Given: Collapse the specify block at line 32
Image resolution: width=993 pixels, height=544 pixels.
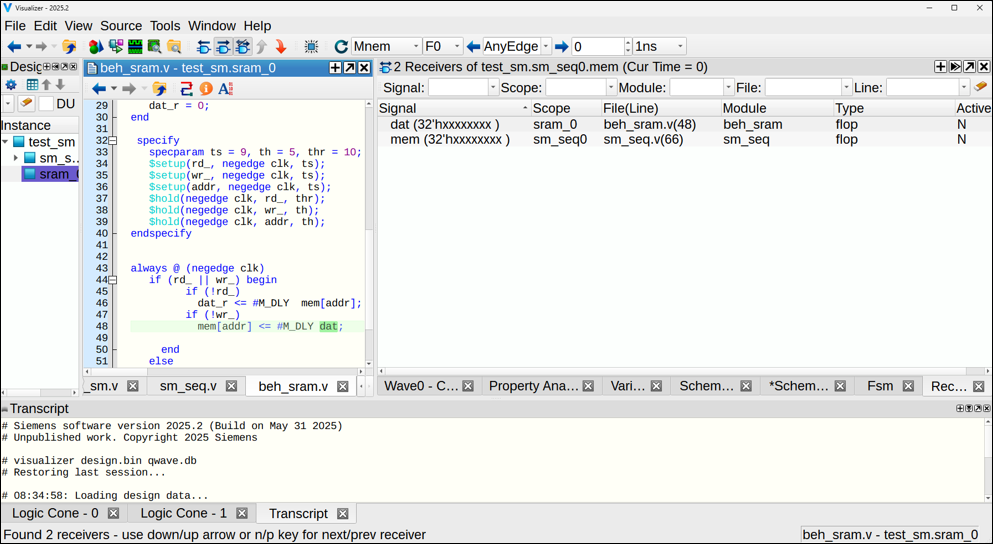Looking at the screenshot, I should (113, 141).
